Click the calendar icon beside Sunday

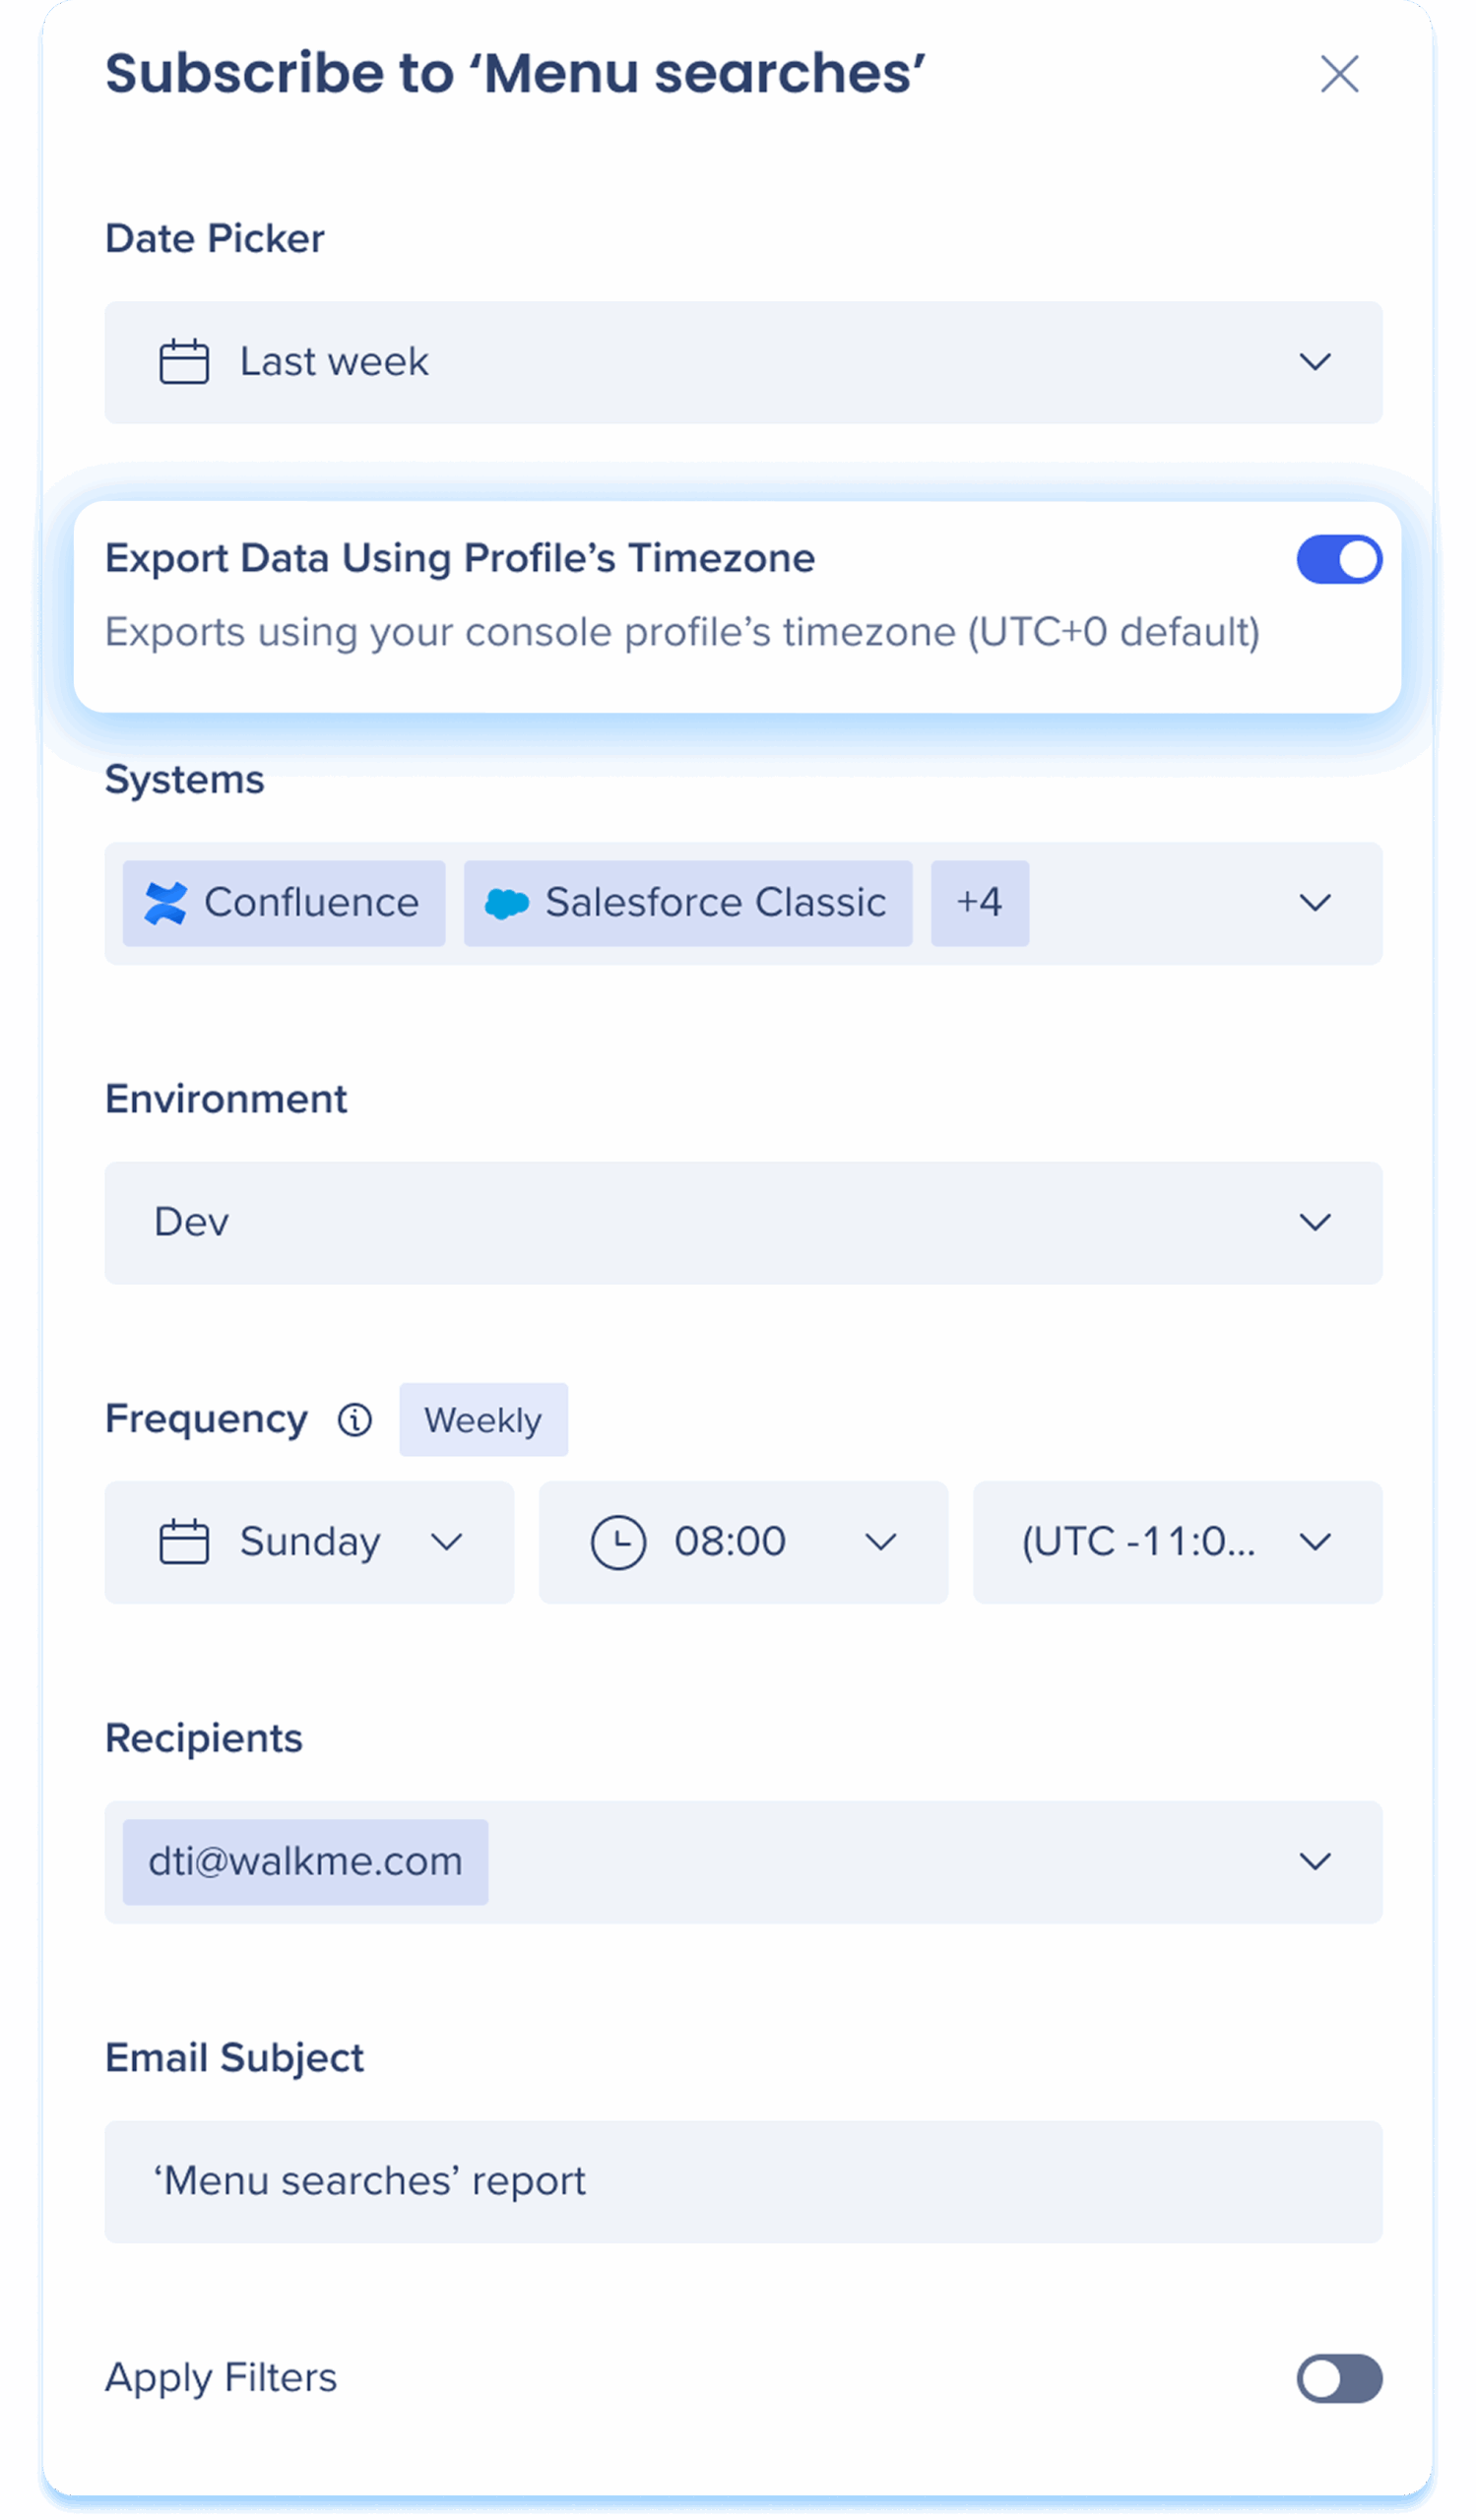(184, 1542)
